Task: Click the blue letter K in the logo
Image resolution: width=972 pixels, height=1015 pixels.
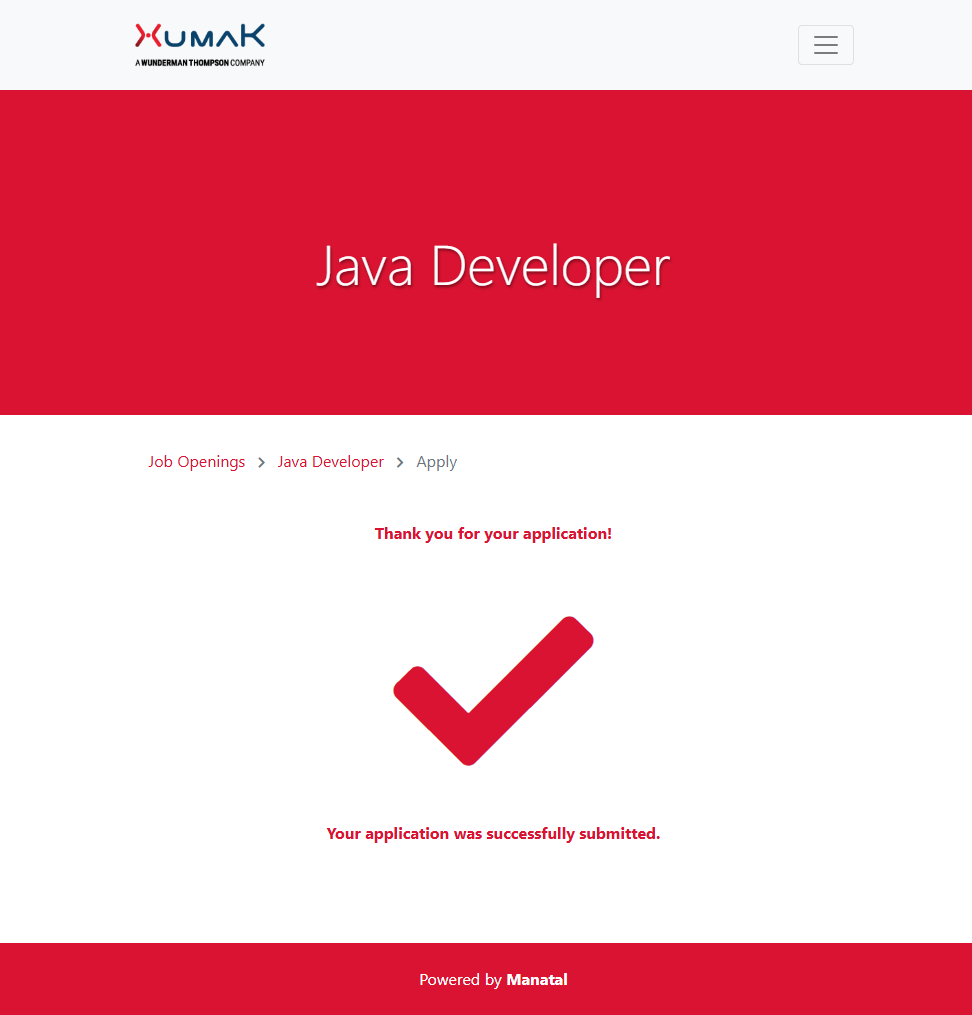Action: pos(253,36)
